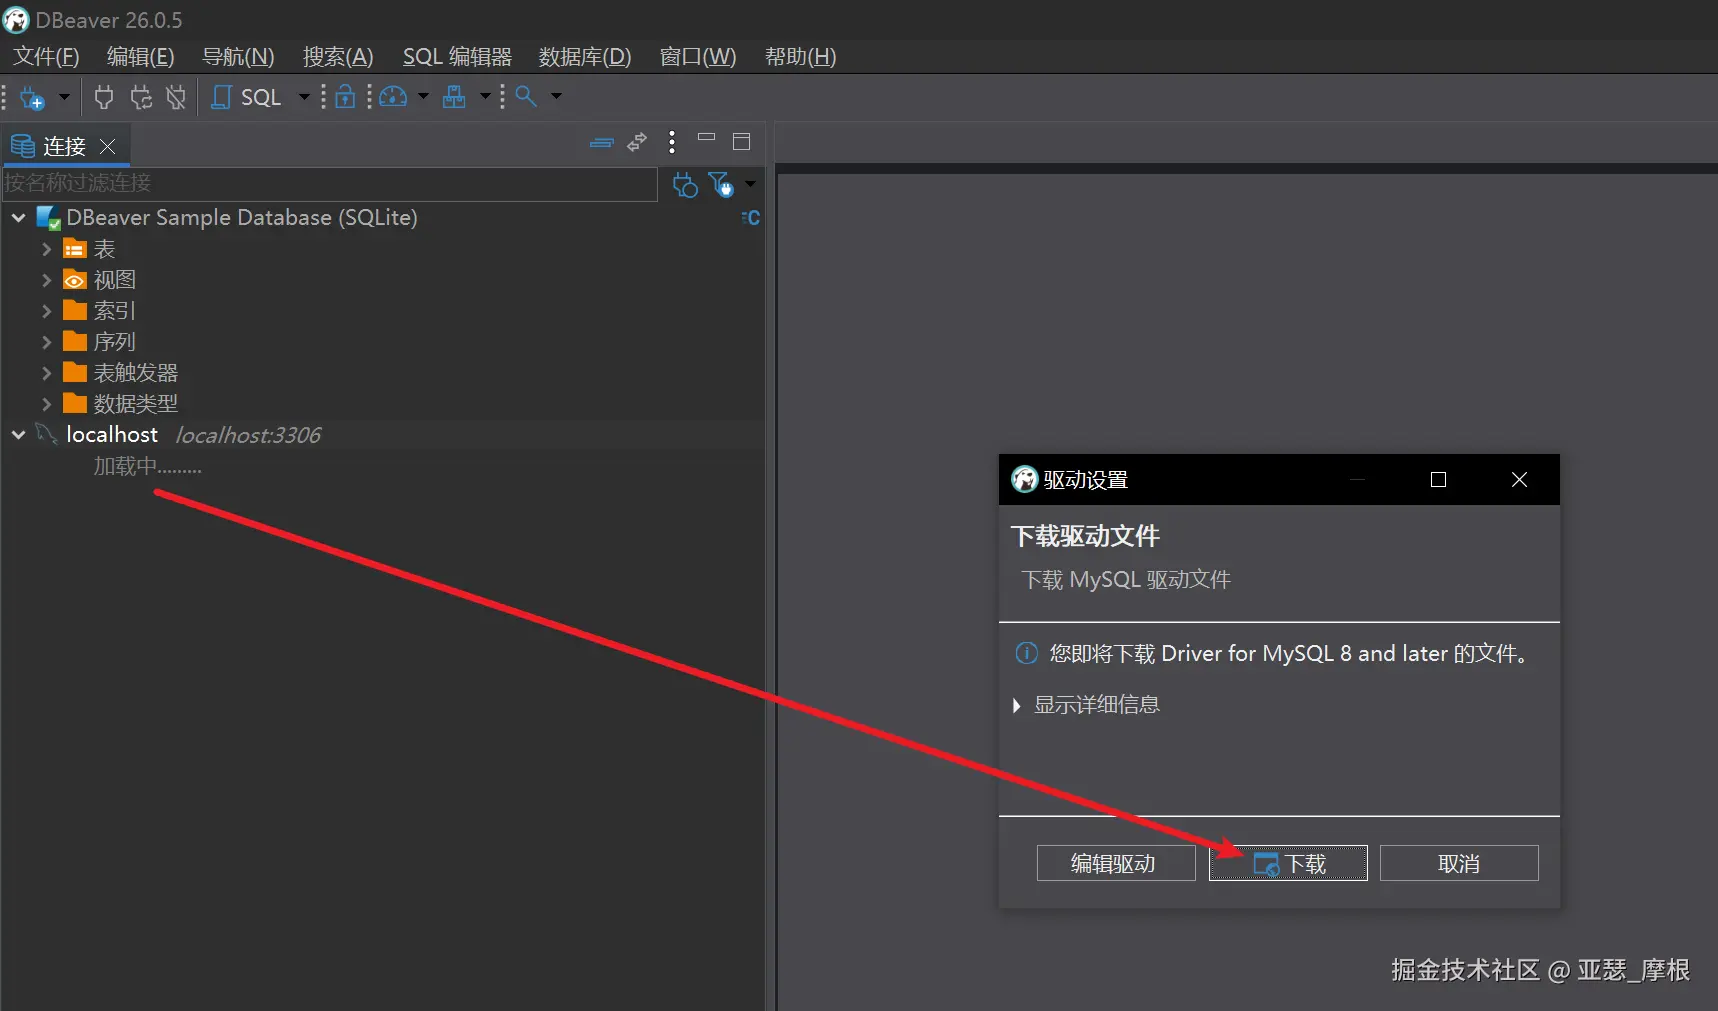Open the 连接 panel three-dot view menu
Viewport: 1718px width, 1011px height.
pyautogui.click(x=672, y=142)
